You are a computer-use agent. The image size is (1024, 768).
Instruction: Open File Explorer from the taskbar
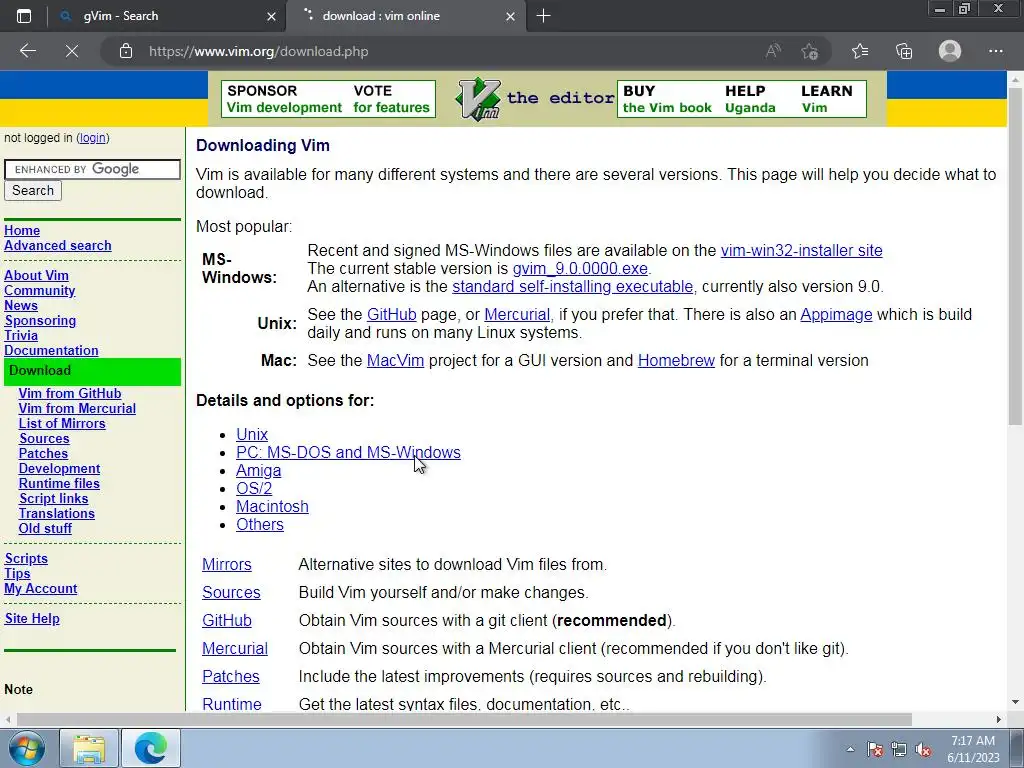[x=89, y=748]
